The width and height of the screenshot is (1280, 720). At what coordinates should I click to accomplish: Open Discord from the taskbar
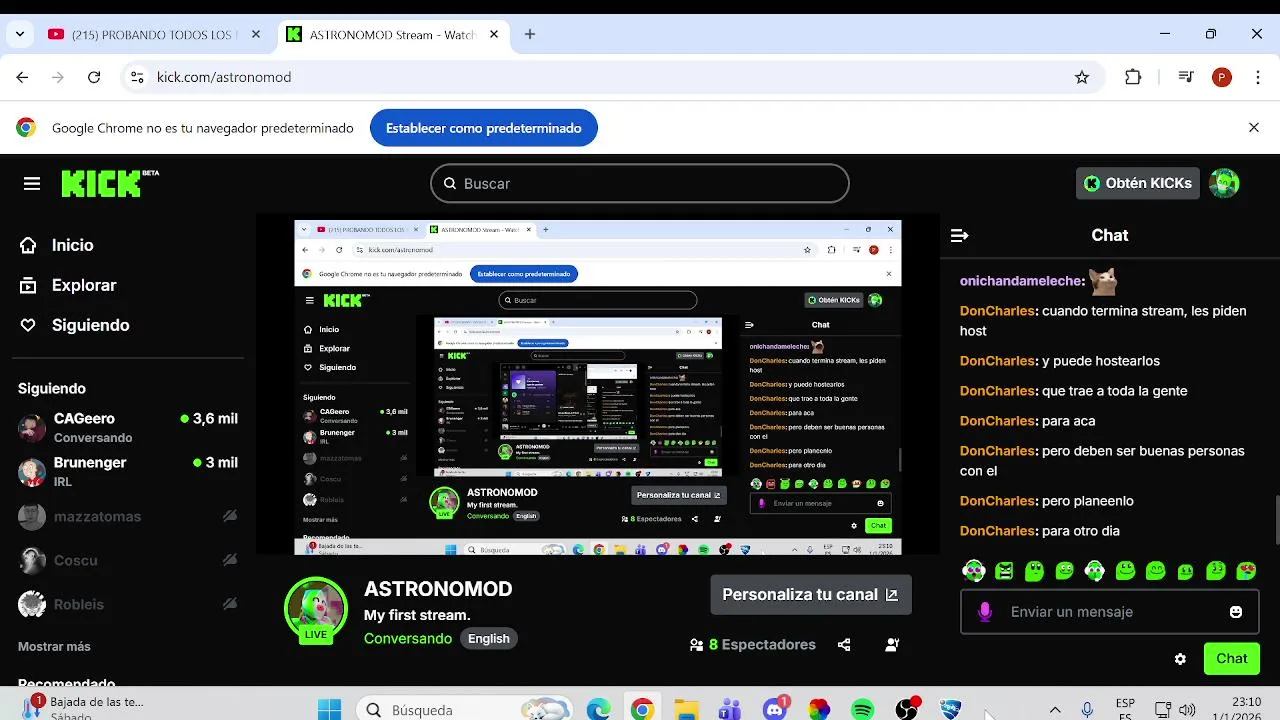point(775,710)
